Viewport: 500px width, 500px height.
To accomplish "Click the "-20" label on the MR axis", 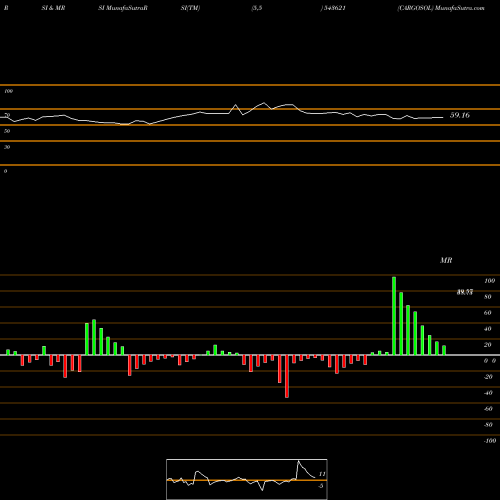I will point(488,377).
